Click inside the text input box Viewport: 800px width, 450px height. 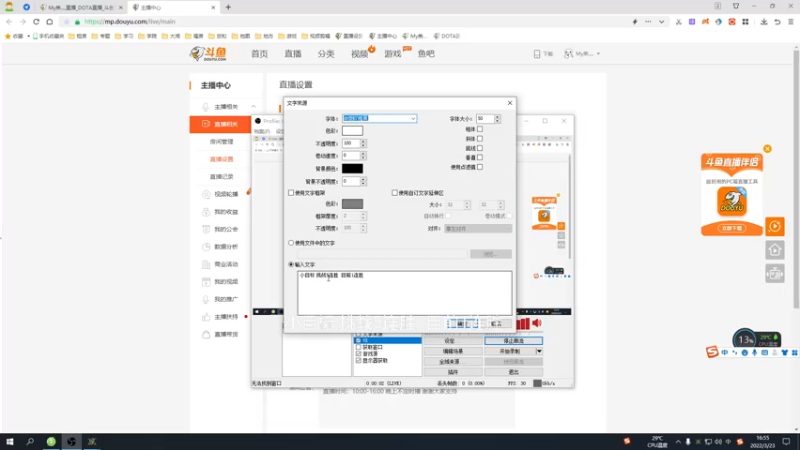405,293
